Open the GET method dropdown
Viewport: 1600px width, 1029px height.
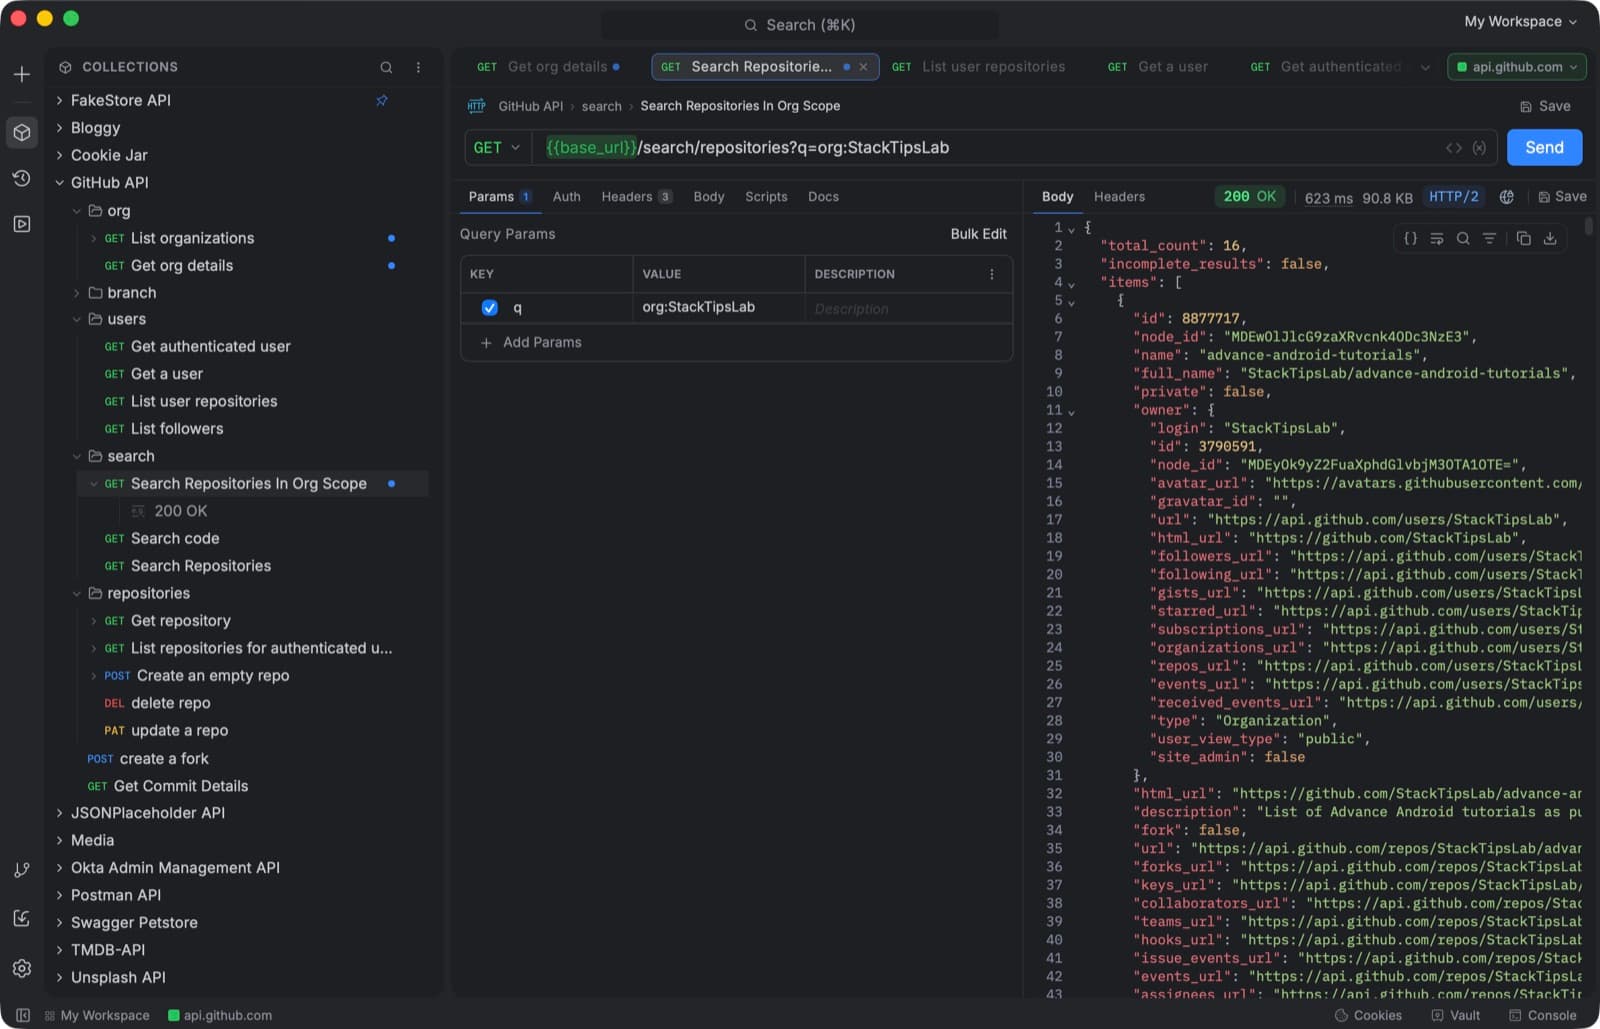pyautogui.click(x=497, y=148)
